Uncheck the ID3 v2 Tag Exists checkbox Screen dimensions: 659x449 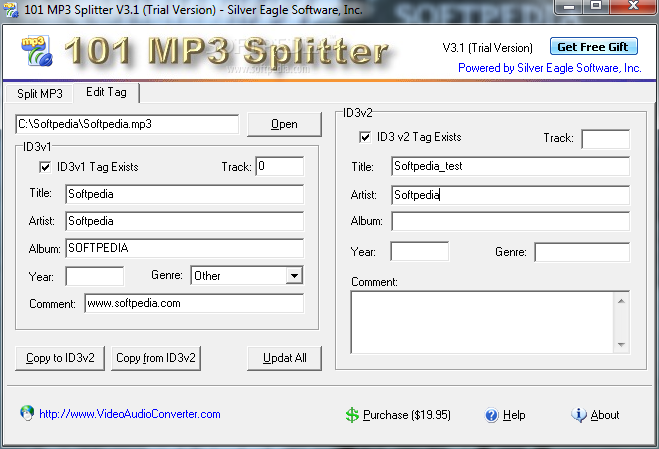(x=365, y=137)
